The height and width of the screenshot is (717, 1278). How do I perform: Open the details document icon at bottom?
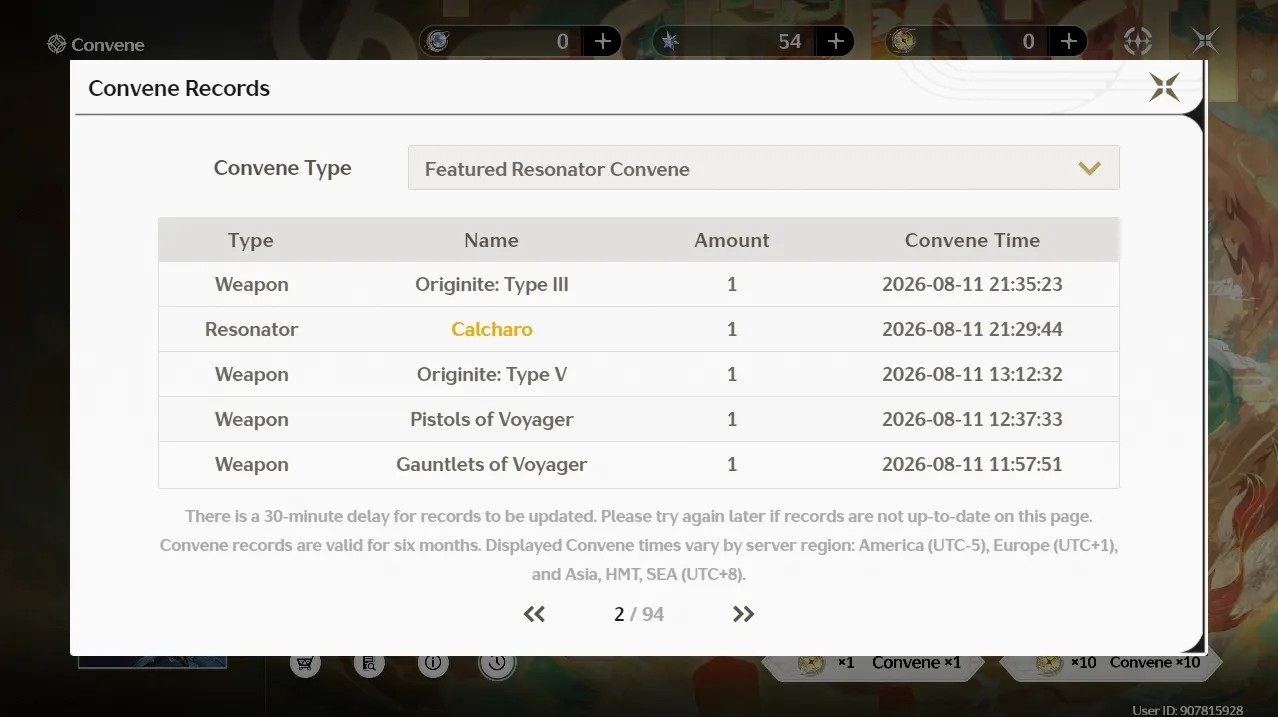tap(369, 662)
